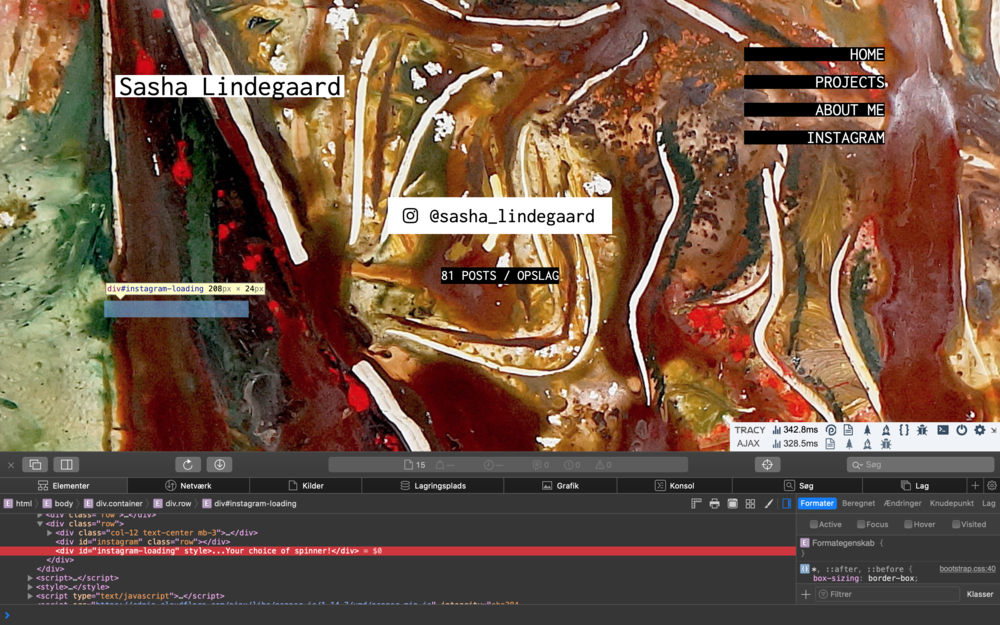This screenshot has width=1000, height=625.
Task: Click the Tracy bar power icon
Action: pos(961,429)
